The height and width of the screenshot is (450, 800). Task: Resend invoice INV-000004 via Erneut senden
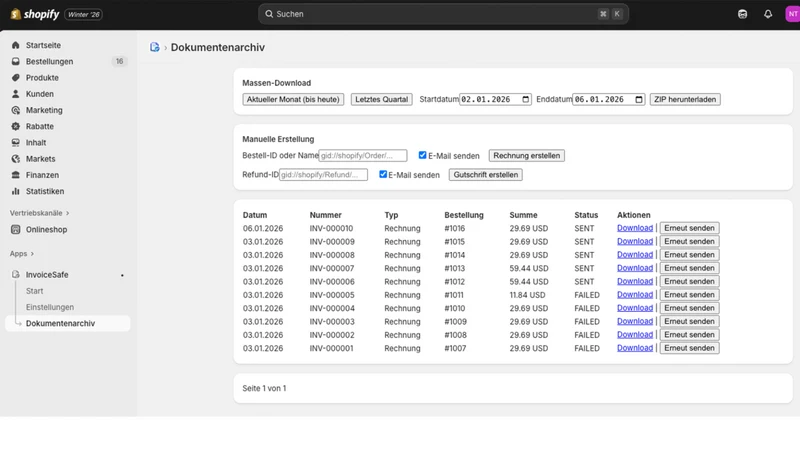[689, 308]
